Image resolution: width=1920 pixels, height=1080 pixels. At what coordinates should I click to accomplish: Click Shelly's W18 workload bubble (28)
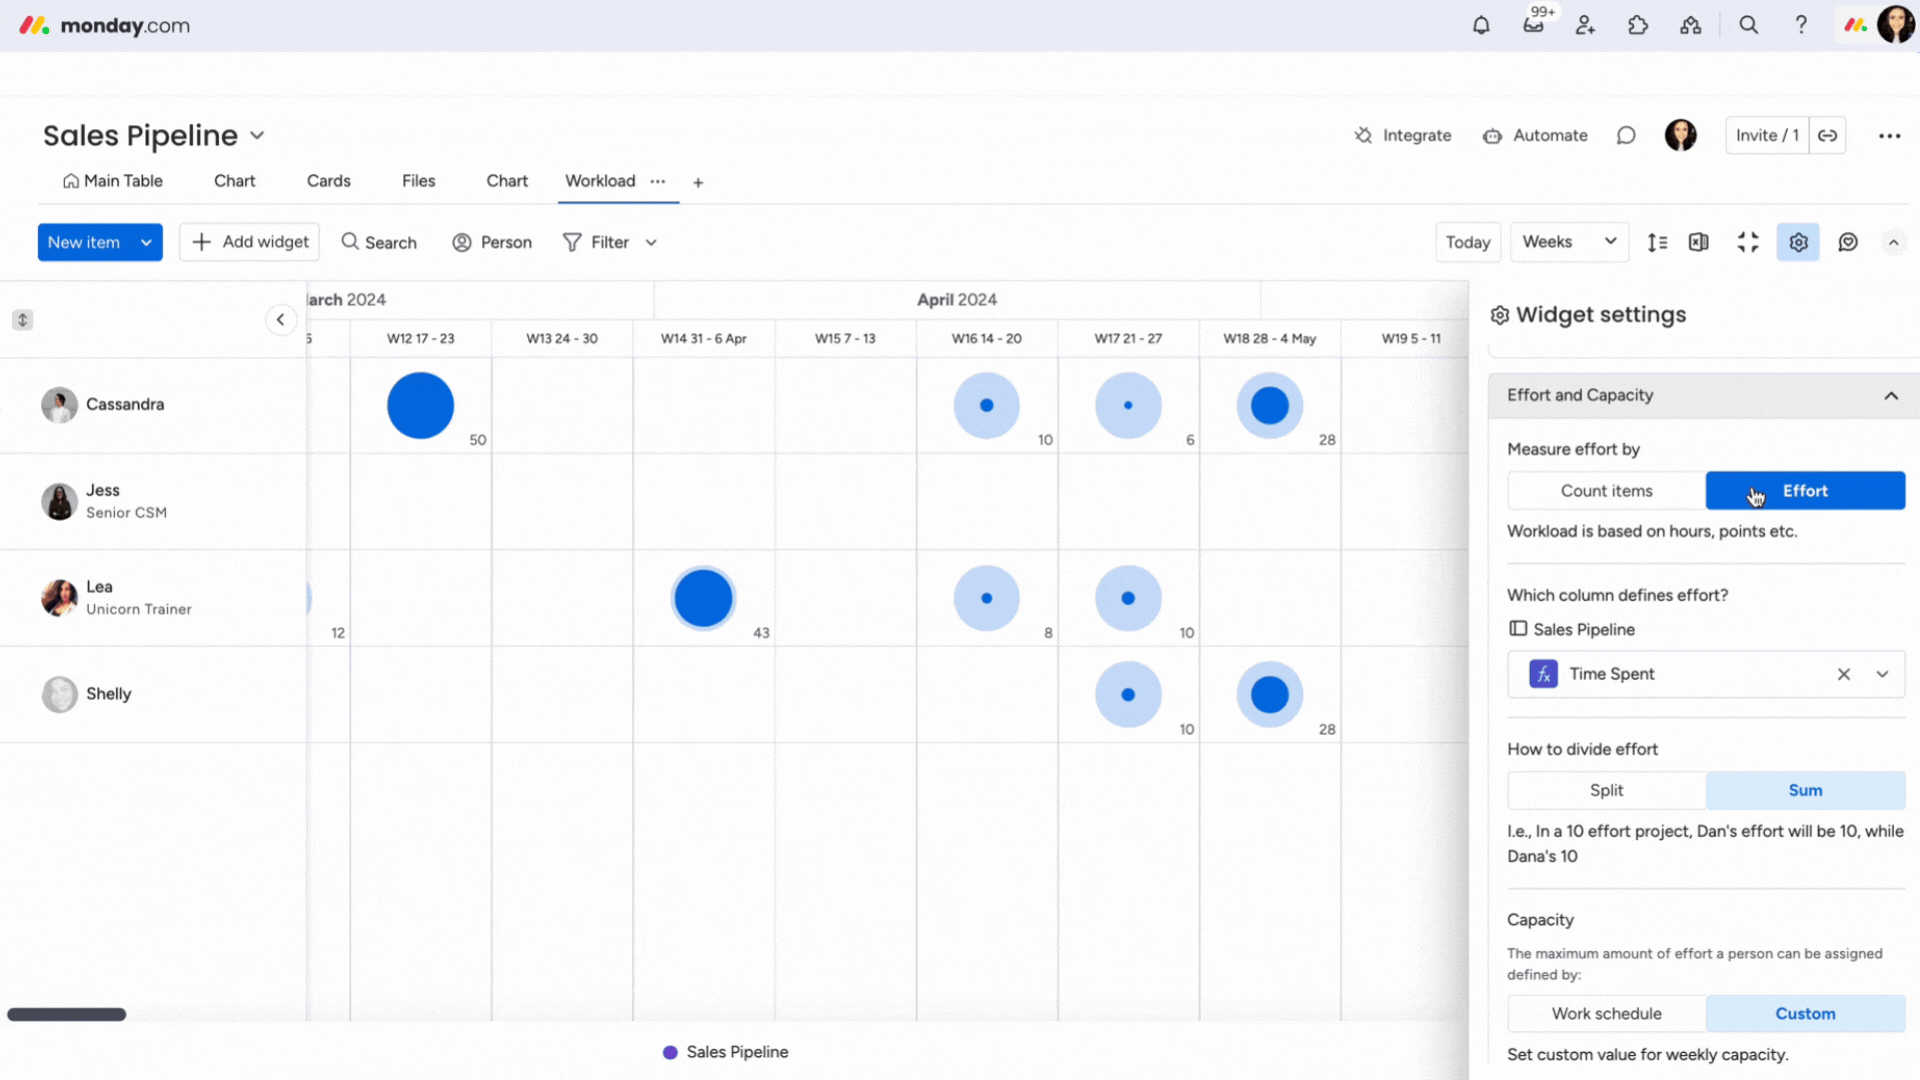click(x=1269, y=694)
